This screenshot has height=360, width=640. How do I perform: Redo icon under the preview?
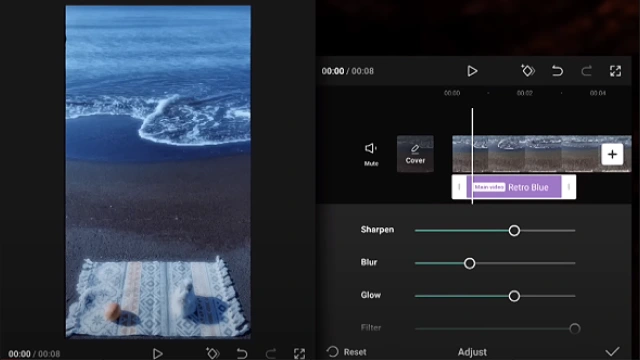point(271,353)
